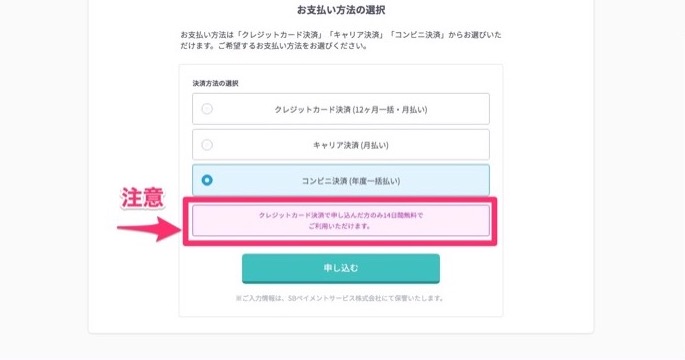The image size is (685, 360).
Task: Select the クレジットカード決済 radio button
Action: [x=207, y=109]
